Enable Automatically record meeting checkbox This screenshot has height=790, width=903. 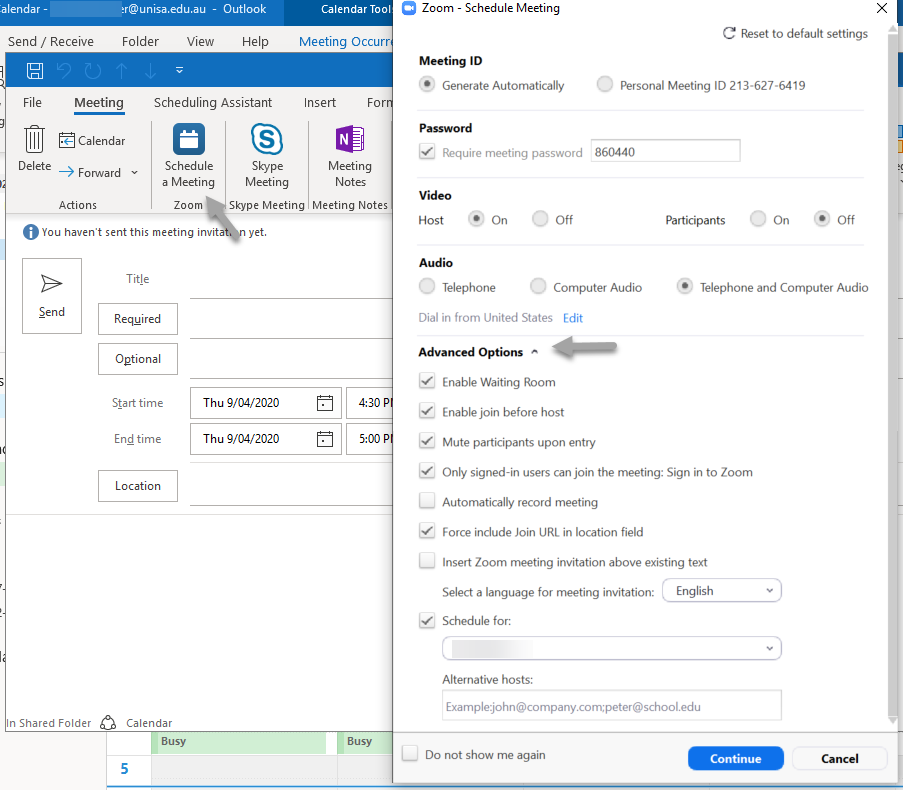tap(427, 501)
